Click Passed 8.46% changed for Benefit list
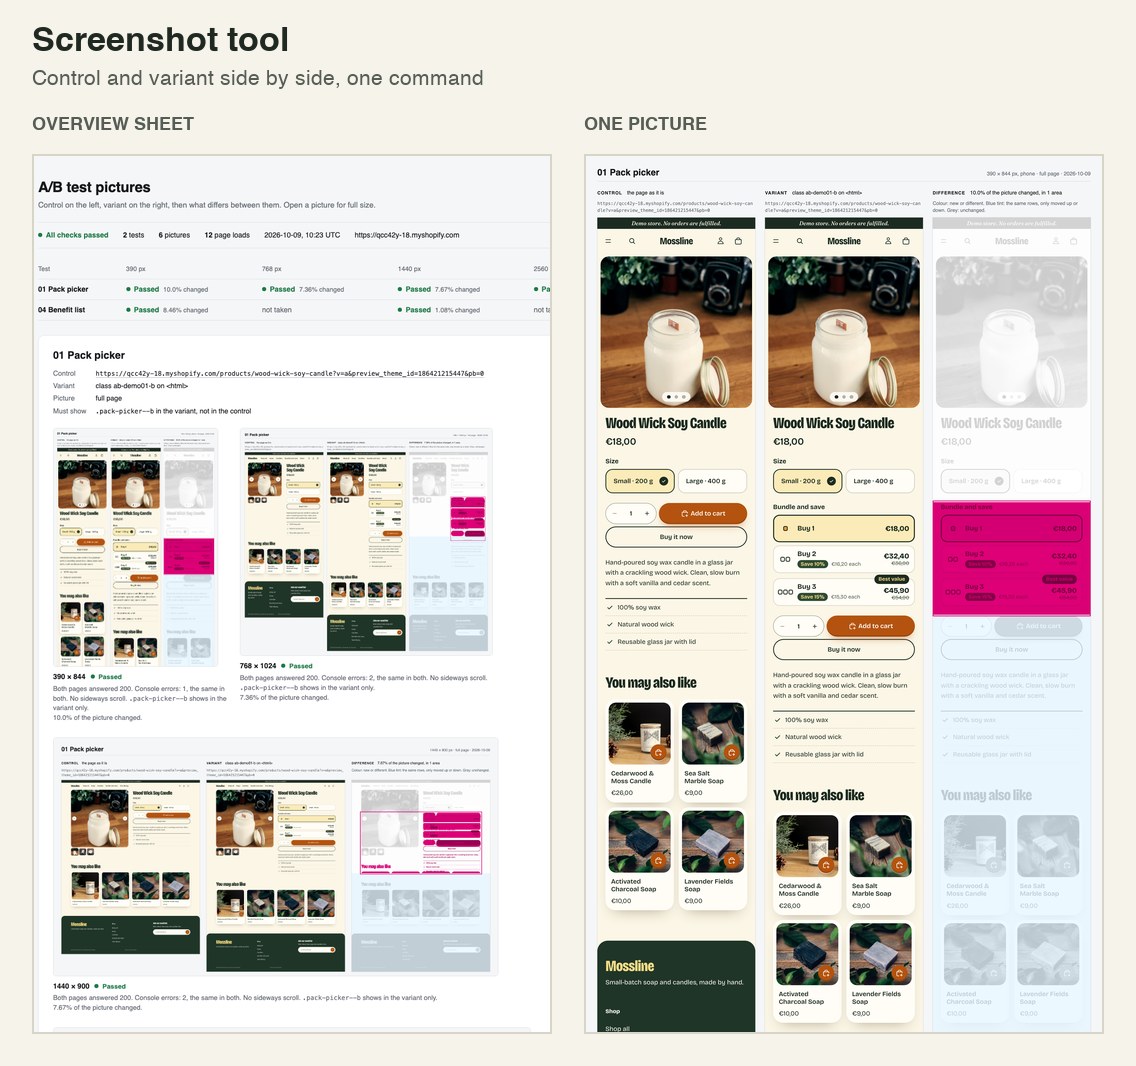The height and width of the screenshot is (1066, 1136). pyautogui.click(x=167, y=310)
